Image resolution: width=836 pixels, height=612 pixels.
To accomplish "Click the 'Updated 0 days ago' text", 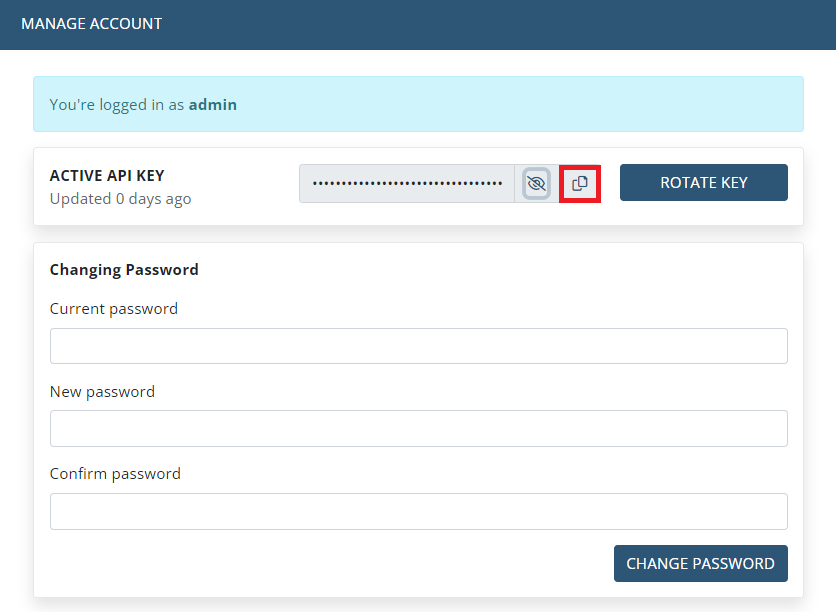I will click(x=120, y=199).
